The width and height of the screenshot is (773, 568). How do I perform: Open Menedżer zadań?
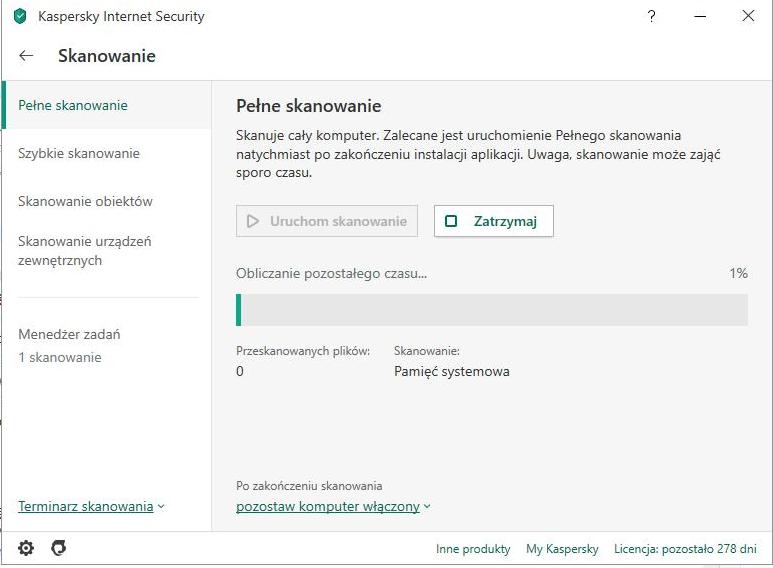(x=69, y=334)
